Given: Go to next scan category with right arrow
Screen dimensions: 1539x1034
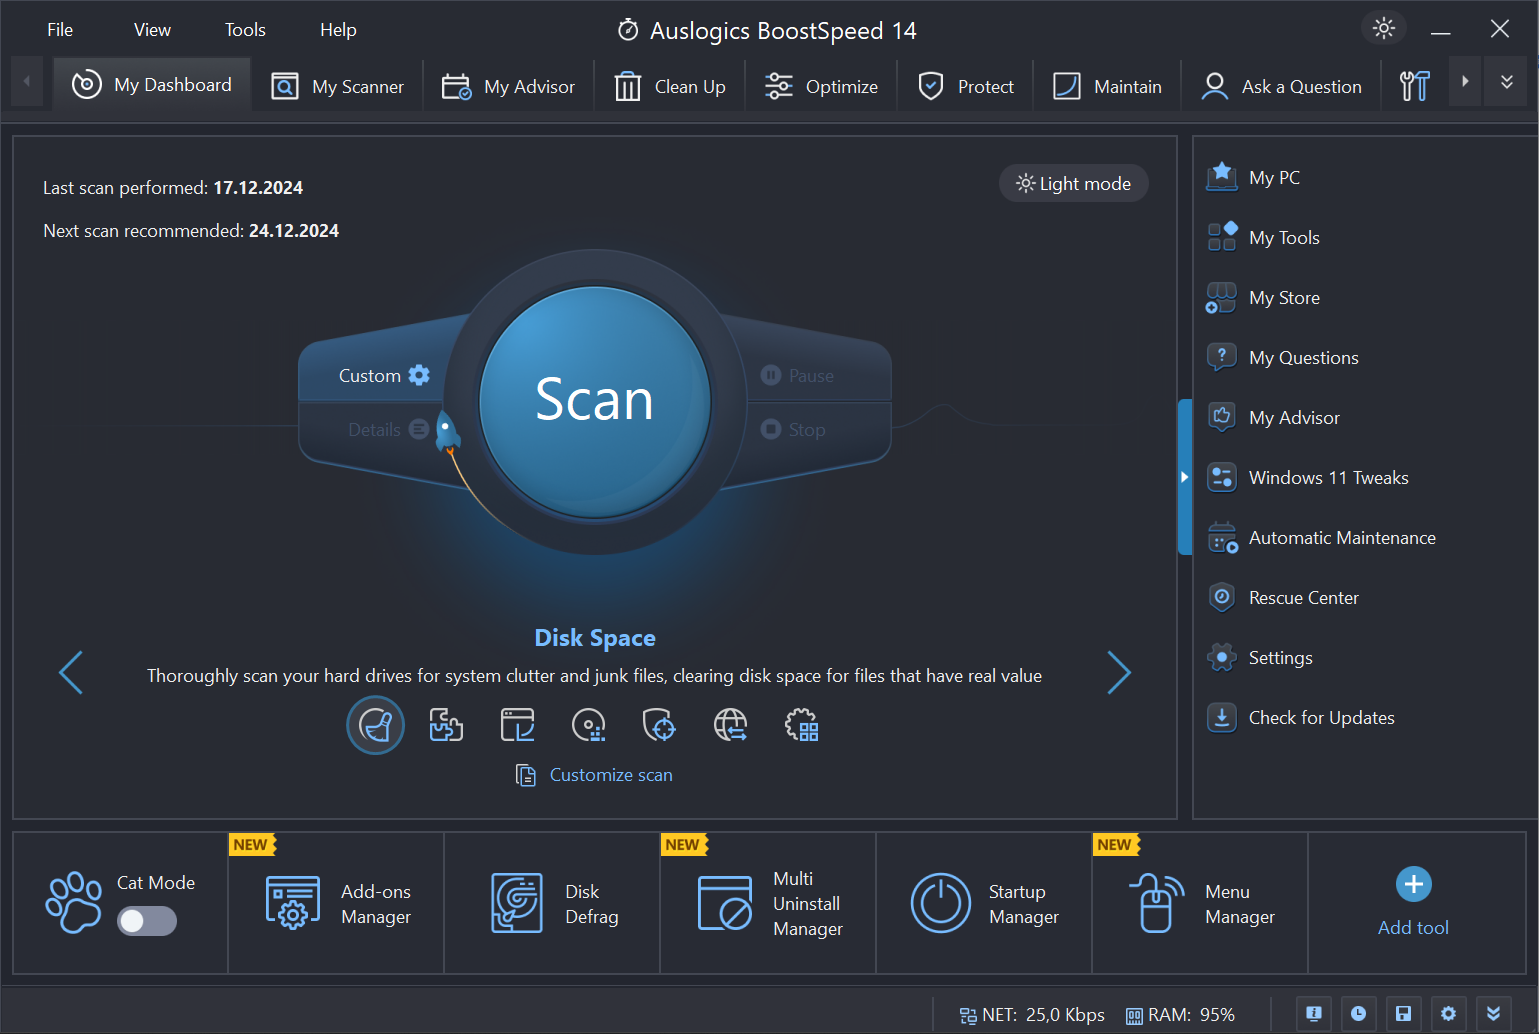Looking at the screenshot, I should point(1119,672).
